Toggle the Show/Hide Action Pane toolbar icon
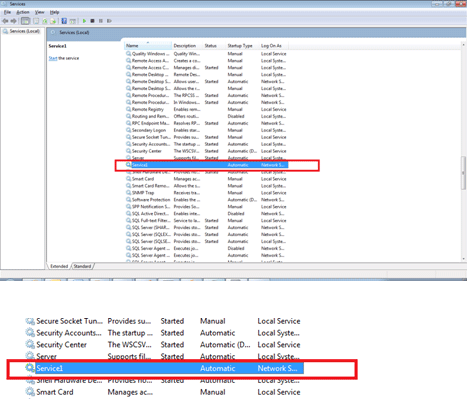467x399 pixels. click(x=72, y=21)
